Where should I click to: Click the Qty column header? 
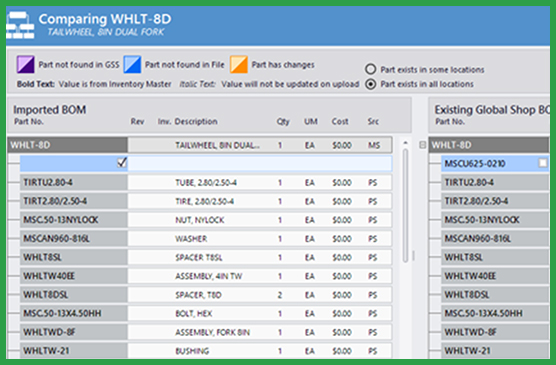click(283, 121)
